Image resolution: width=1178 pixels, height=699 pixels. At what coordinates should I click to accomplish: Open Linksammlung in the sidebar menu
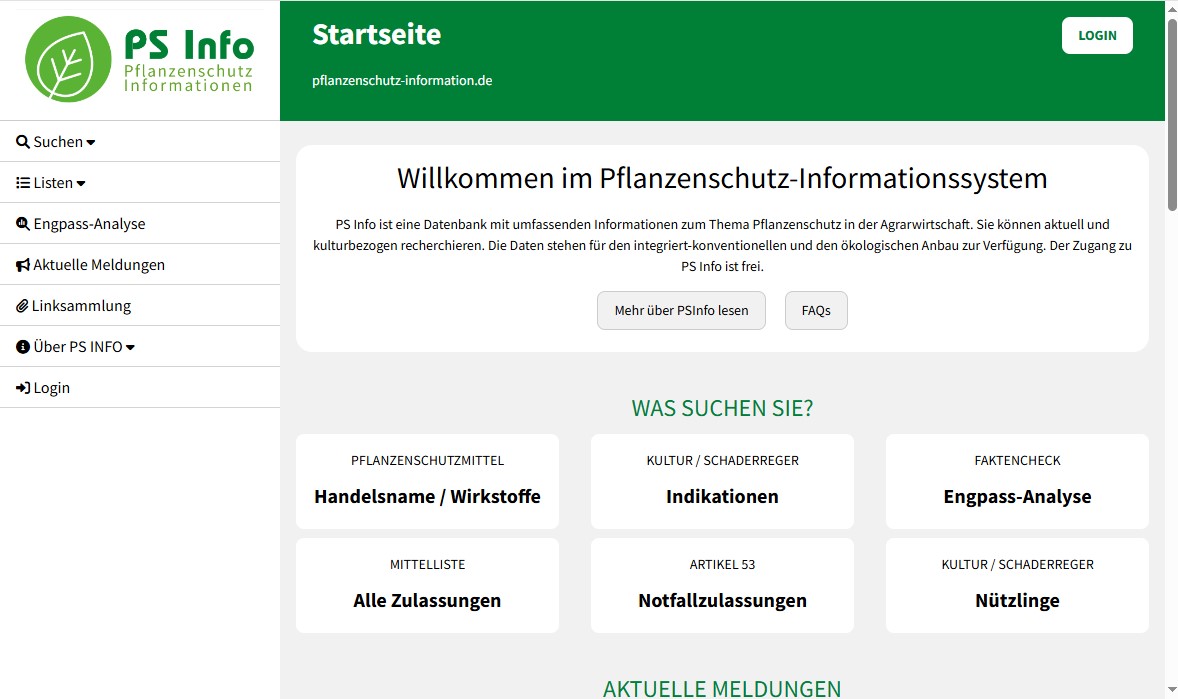point(81,306)
